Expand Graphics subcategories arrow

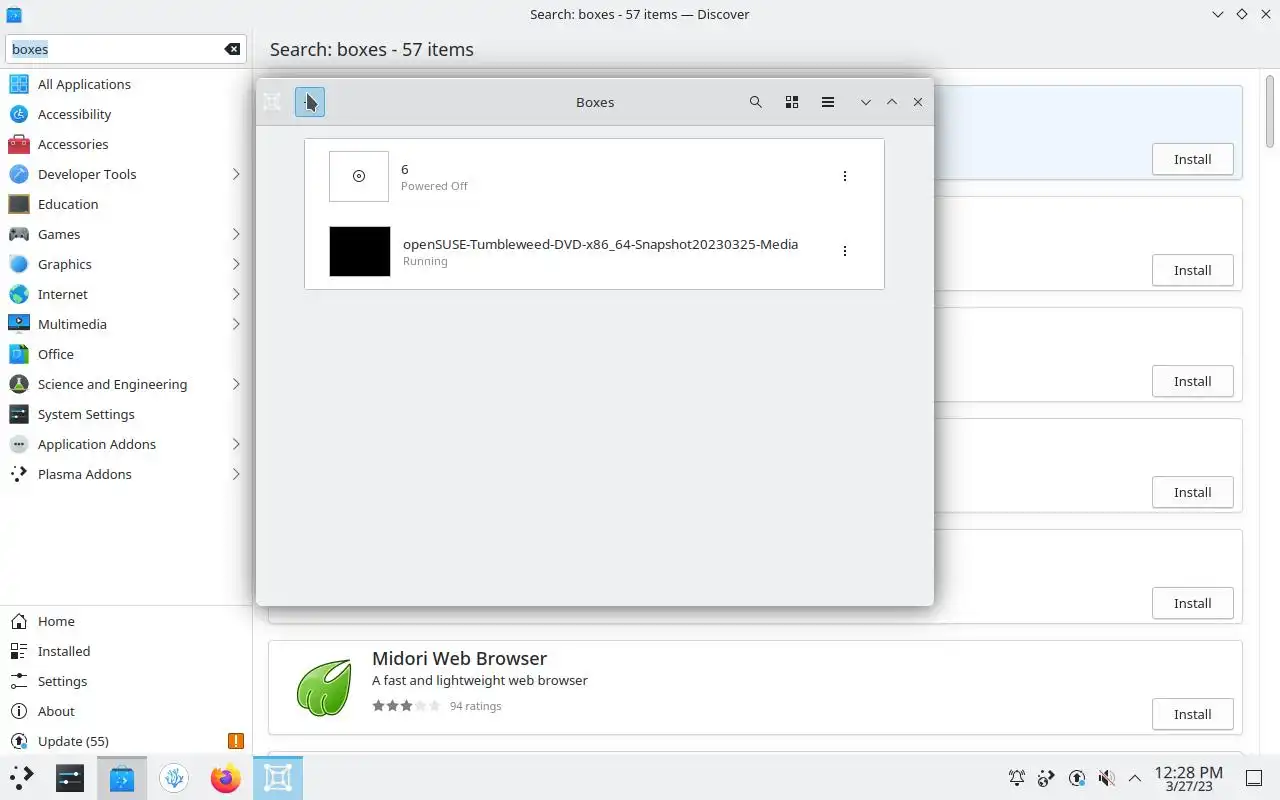[236, 264]
